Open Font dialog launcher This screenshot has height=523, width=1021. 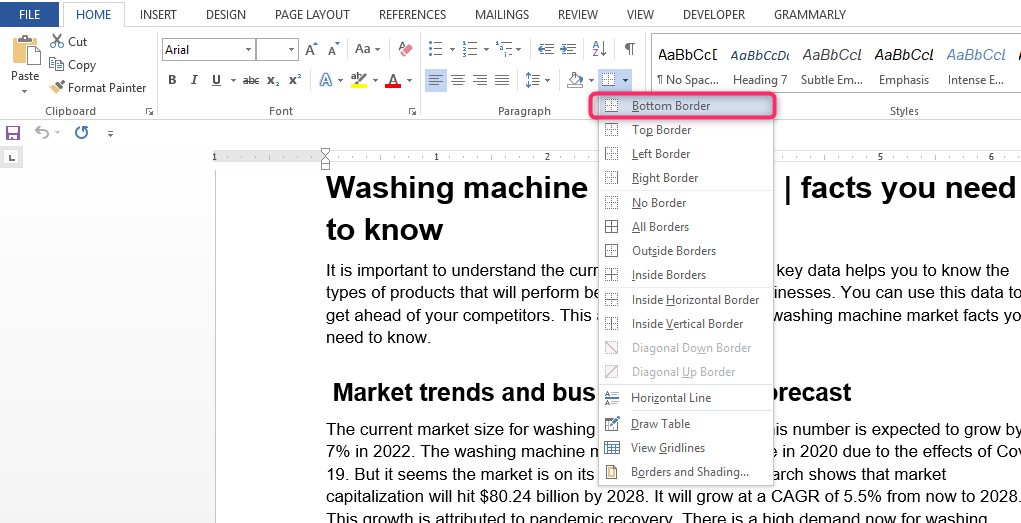[412, 112]
